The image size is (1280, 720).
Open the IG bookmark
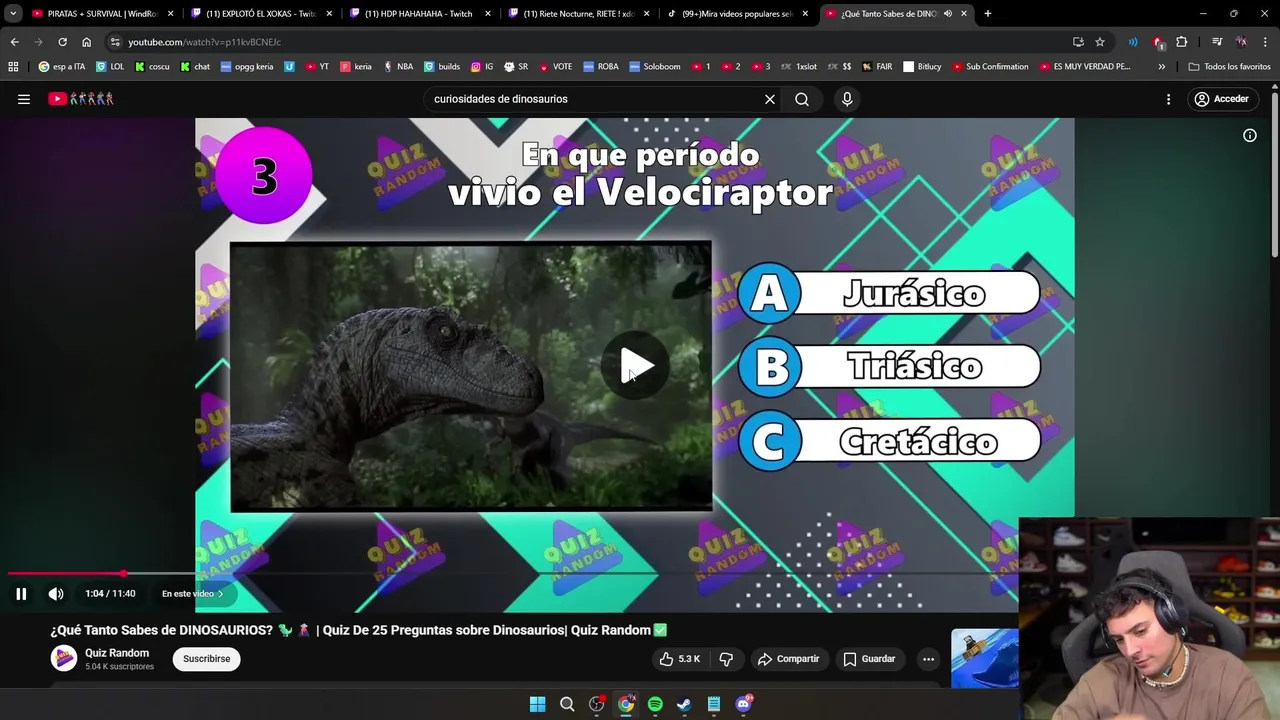(x=482, y=67)
